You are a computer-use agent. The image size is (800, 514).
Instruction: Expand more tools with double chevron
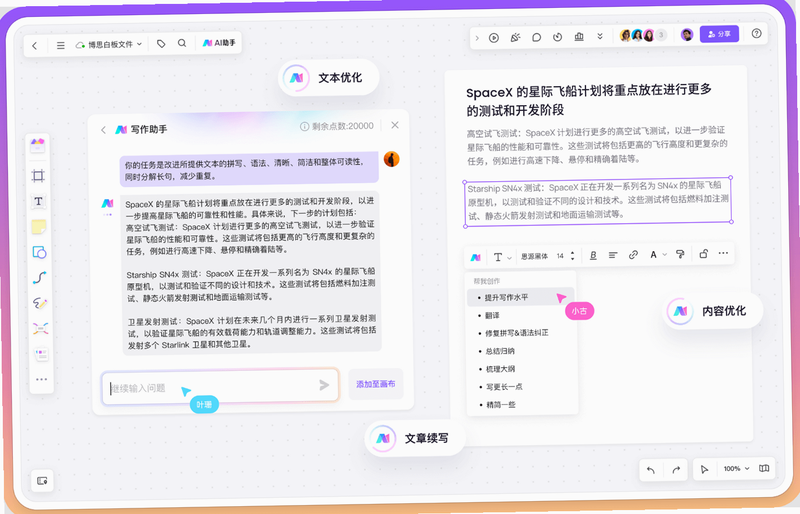pos(600,36)
